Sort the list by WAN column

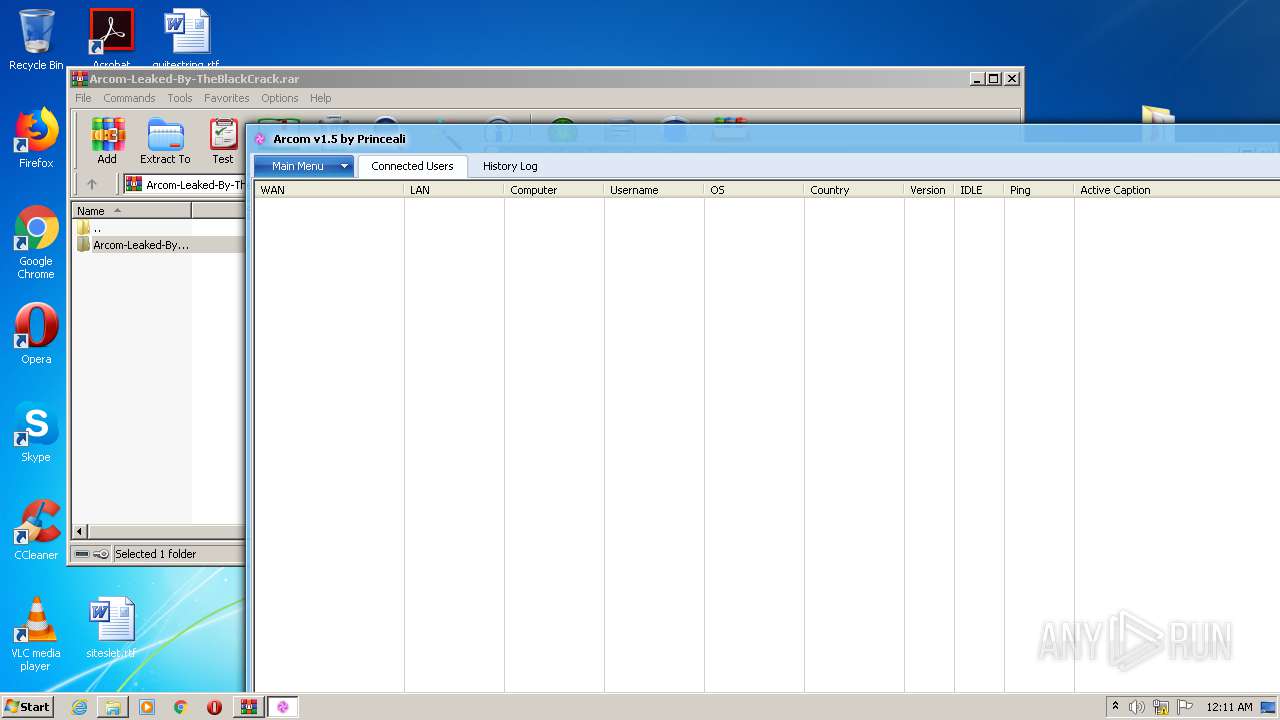tap(329, 190)
